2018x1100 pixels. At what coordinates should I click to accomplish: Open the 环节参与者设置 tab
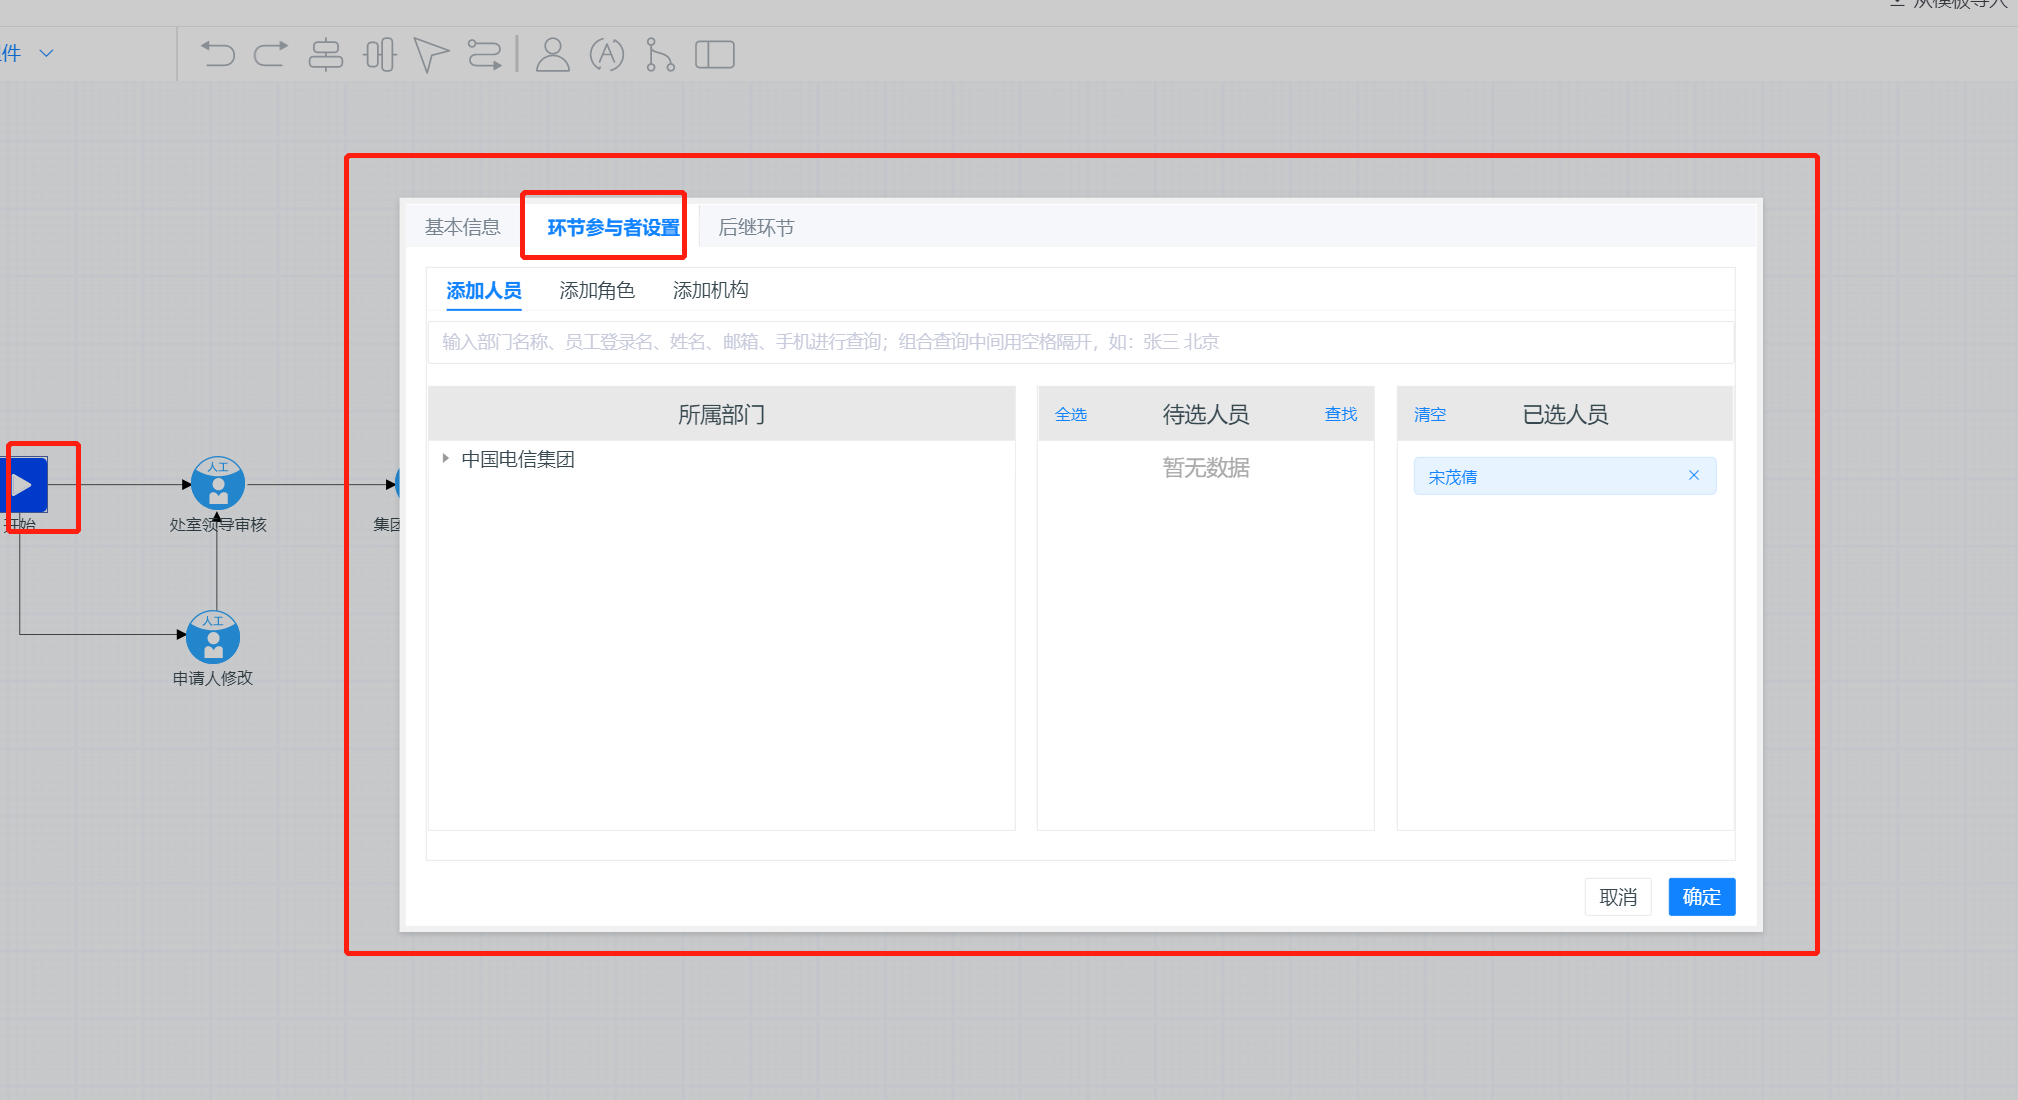pyautogui.click(x=614, y=228)
